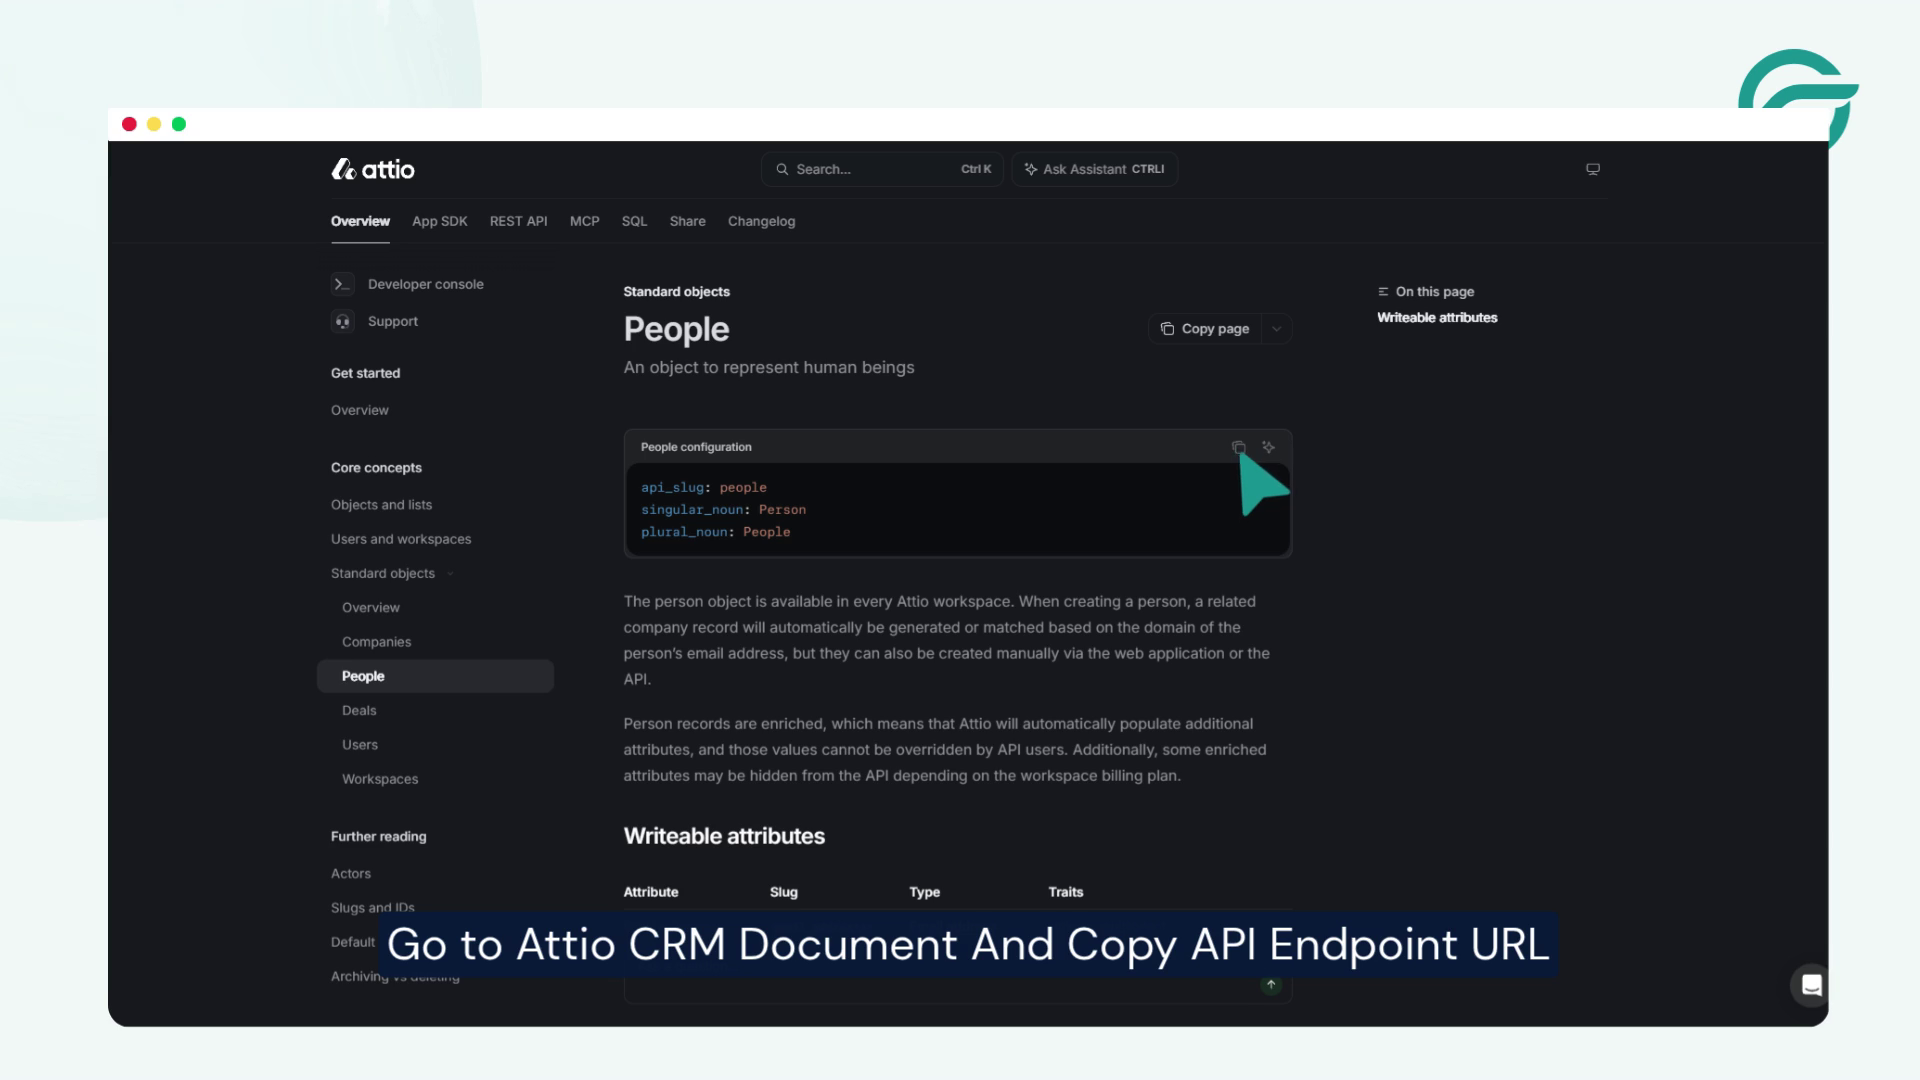Click the Ask Assistant button
The height and width of the screenshot is (1080, 1920).
[x=1094, y=169]
